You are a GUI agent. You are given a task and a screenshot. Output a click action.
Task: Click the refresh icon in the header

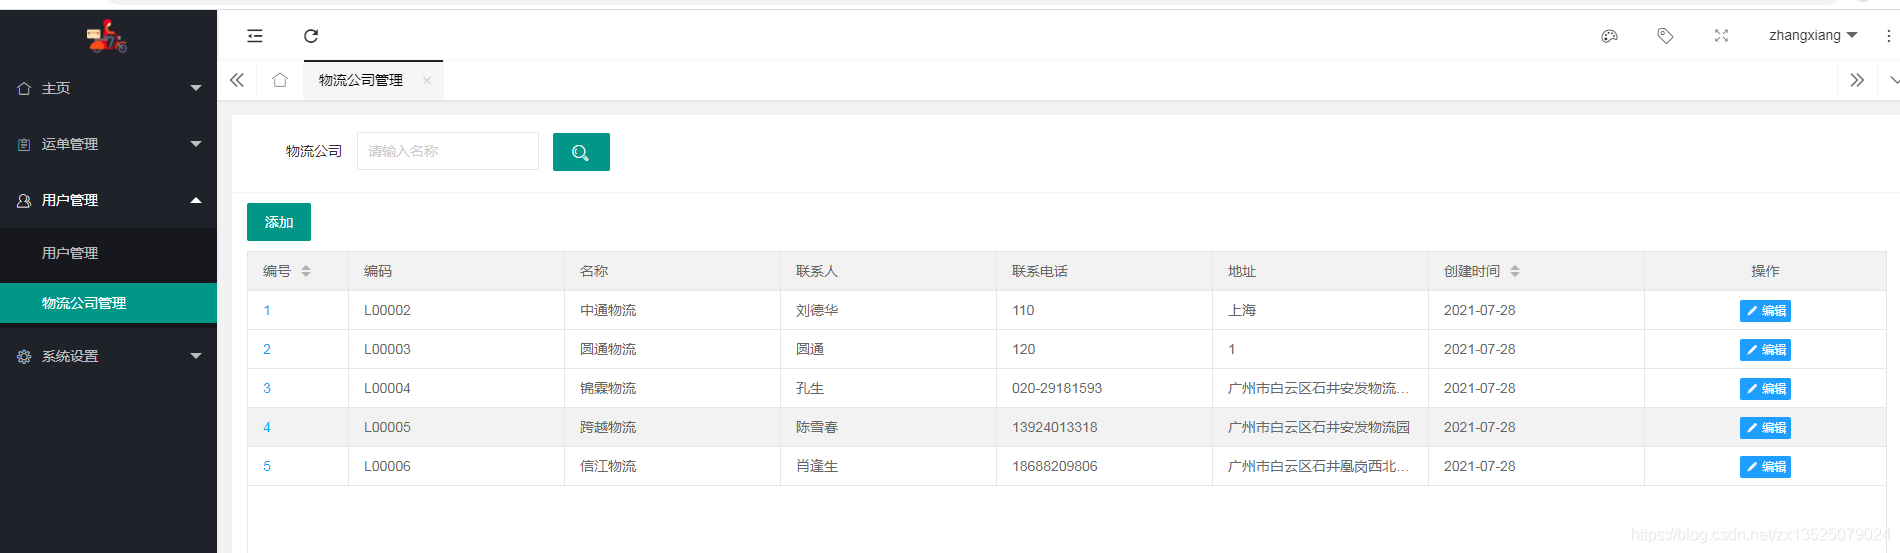coord(311,36)
